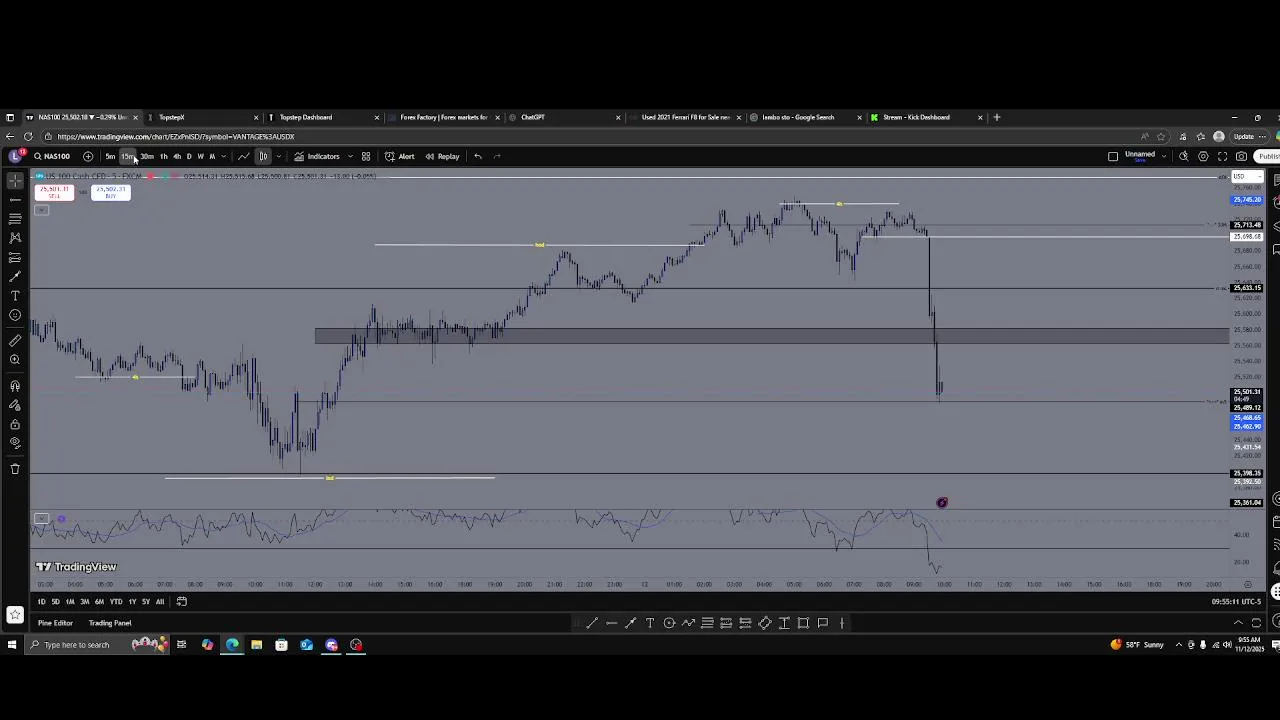Select the line chart style icon
The height and width of the screenshot is (720, 1280).
(244, 156)
